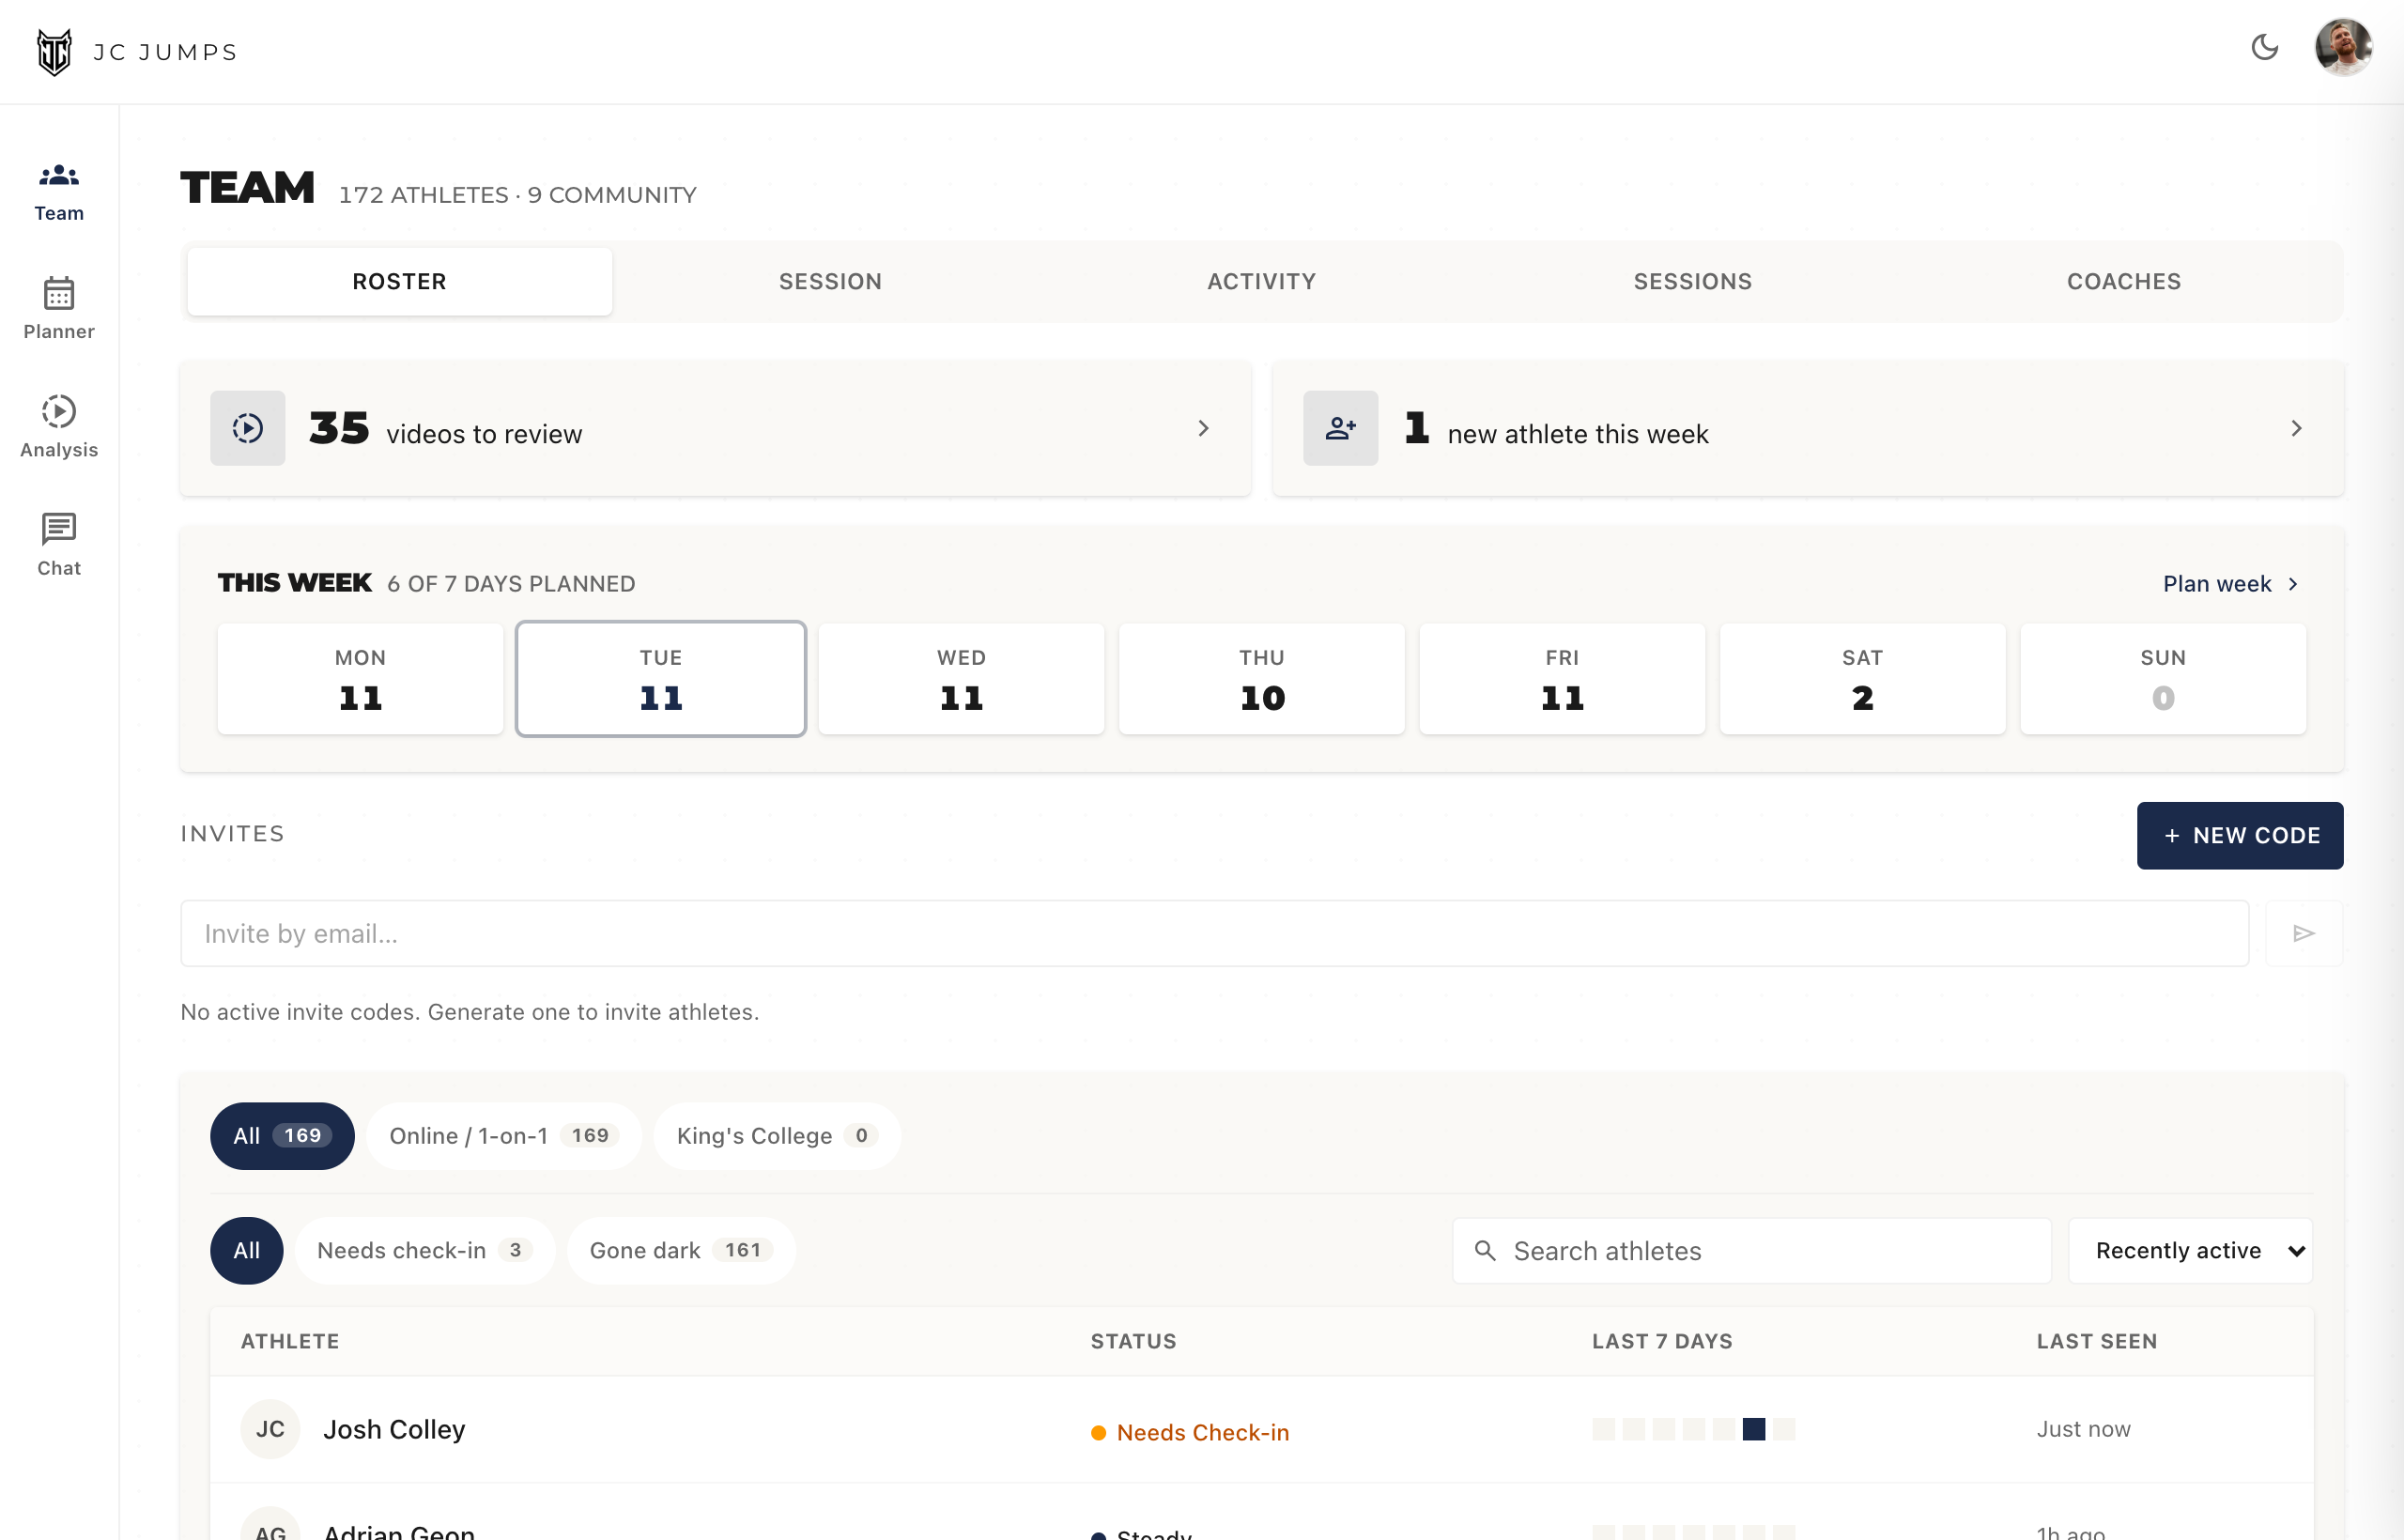Click the LAST SEEN column header
The height and width of the screenshot is (1540, 2404).
click(2097, 1341)
